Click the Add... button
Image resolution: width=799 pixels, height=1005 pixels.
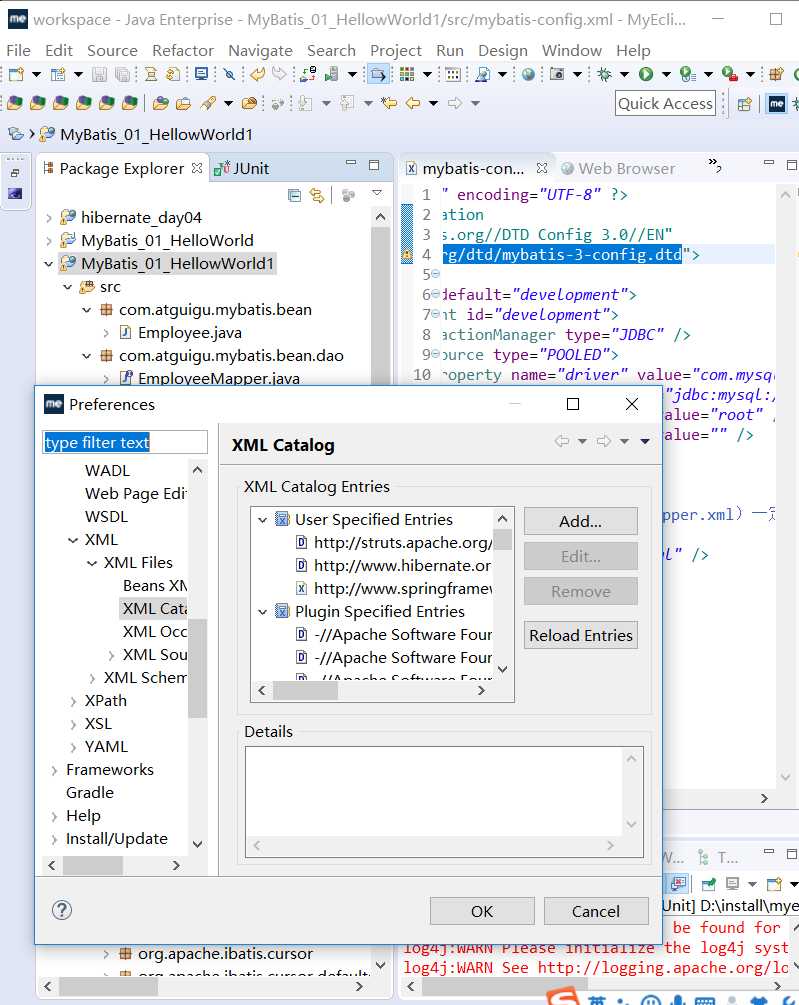[x=581, y=521]
